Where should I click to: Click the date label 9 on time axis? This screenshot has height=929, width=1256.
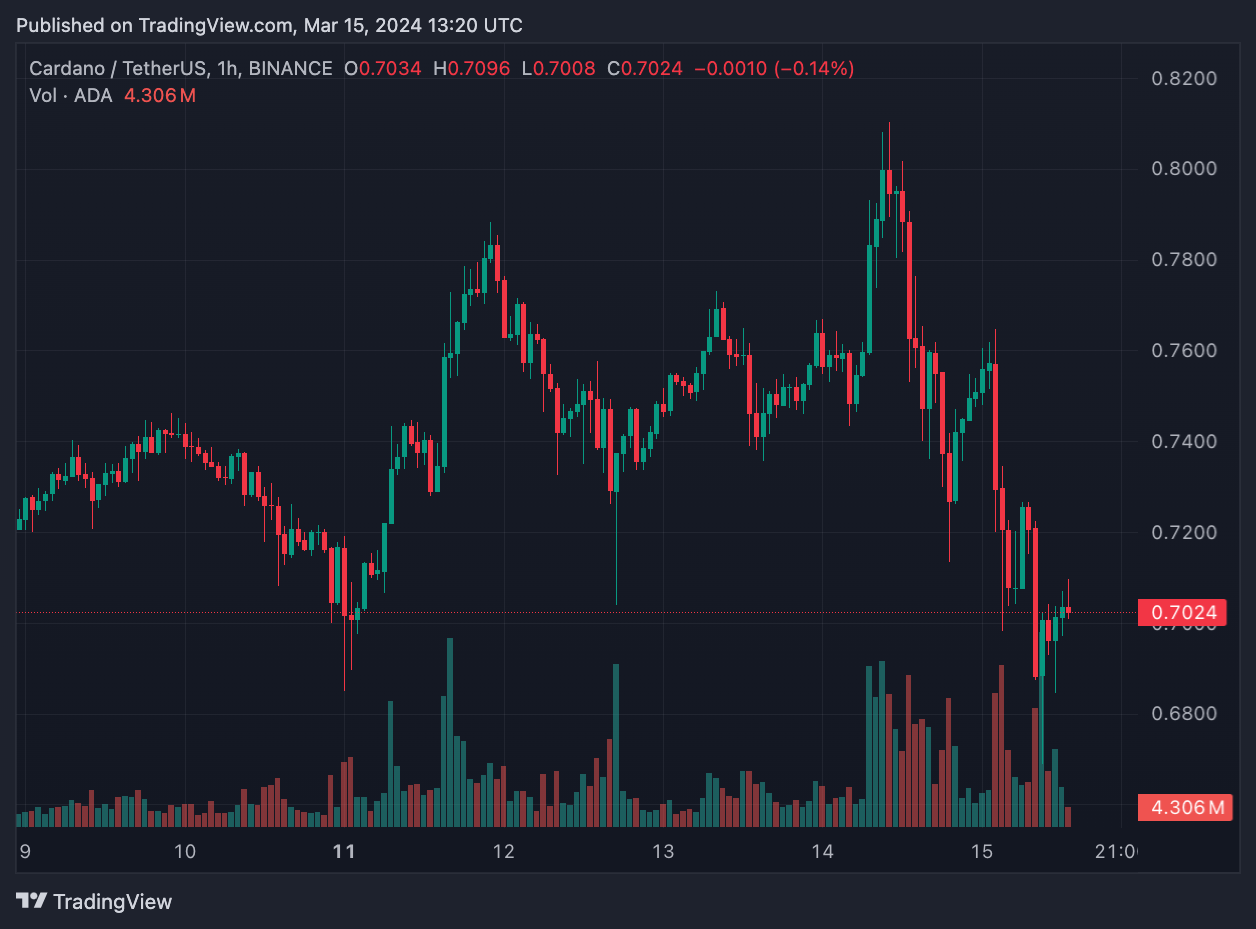(x=24, y=852)
